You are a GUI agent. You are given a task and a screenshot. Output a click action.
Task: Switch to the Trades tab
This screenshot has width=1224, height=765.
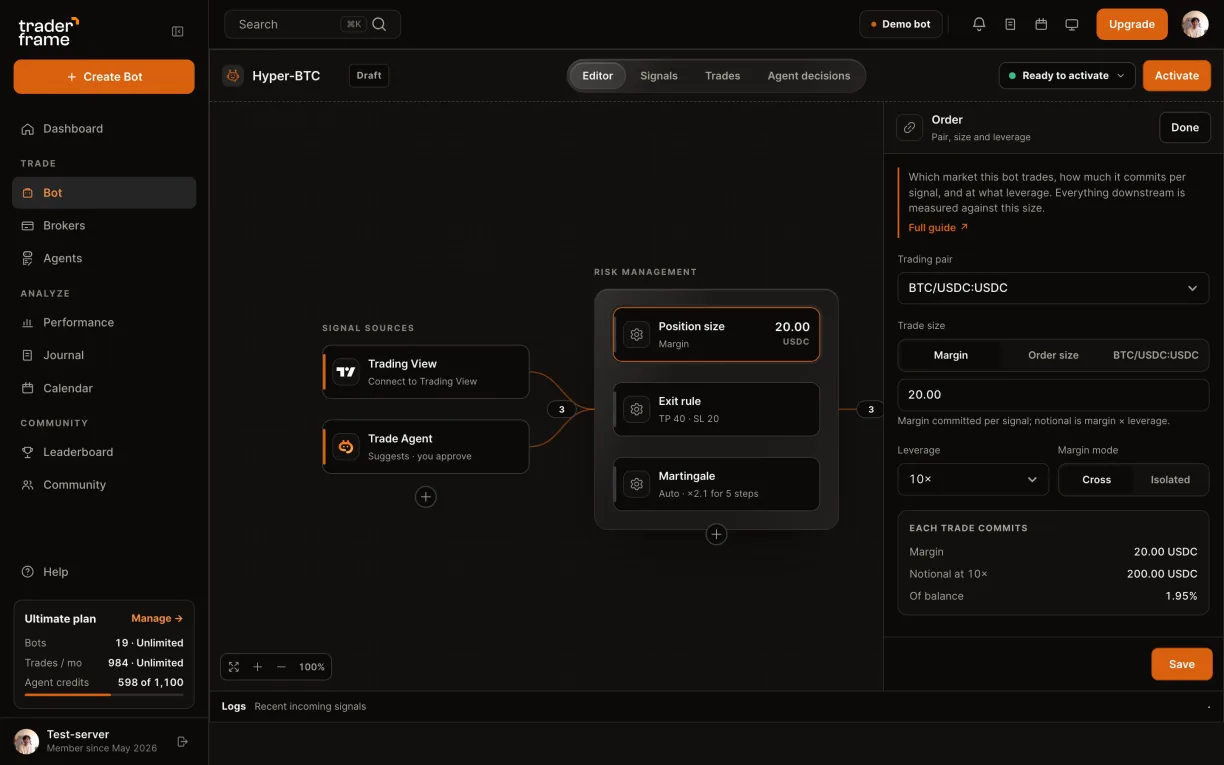[723, 76]
